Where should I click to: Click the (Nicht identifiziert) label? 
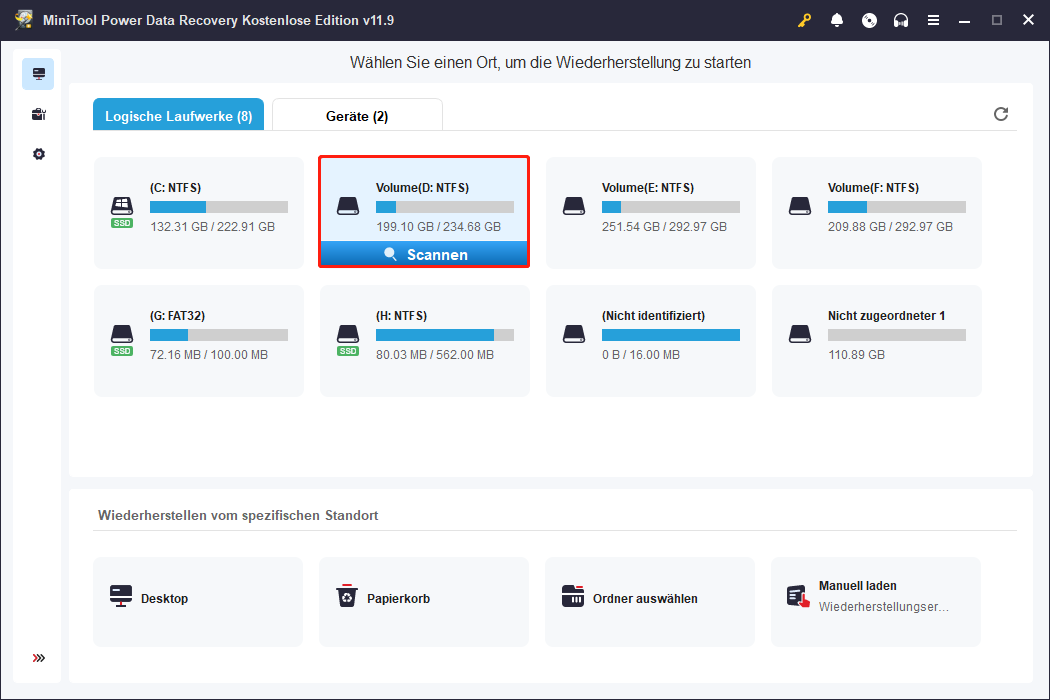(654, 316)
